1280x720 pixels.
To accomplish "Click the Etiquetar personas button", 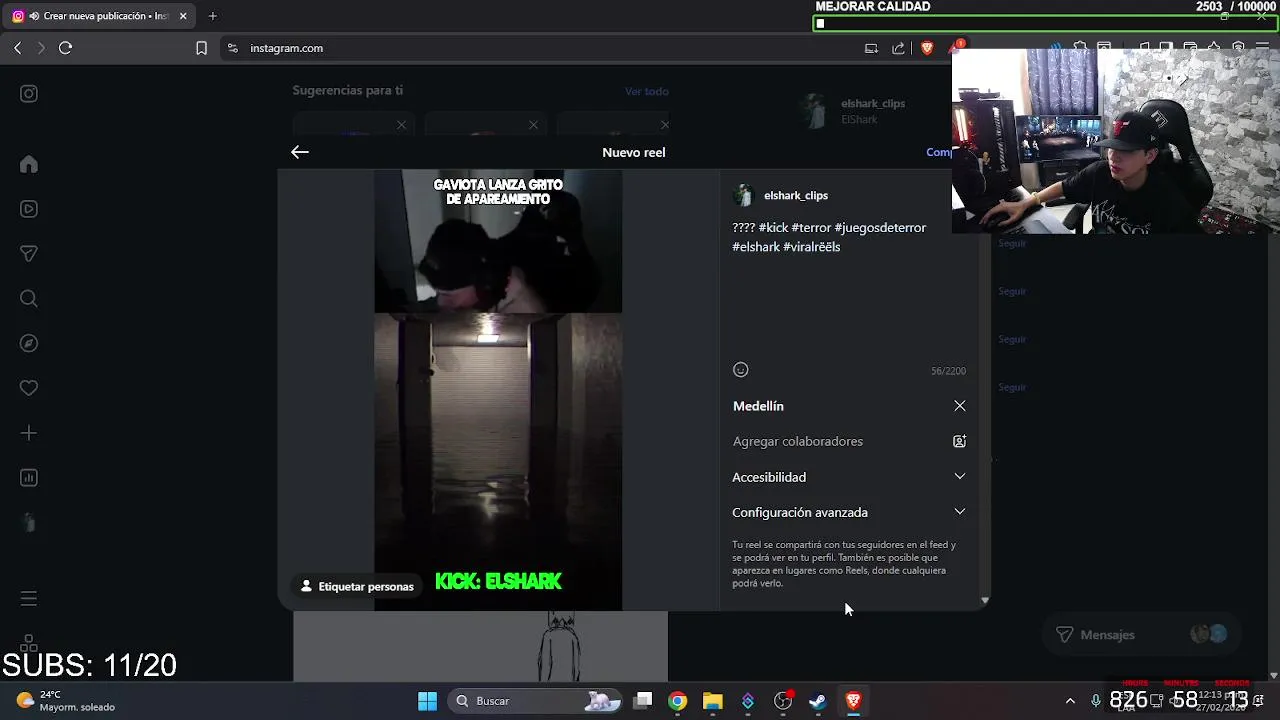I will (x=357, y=587).
